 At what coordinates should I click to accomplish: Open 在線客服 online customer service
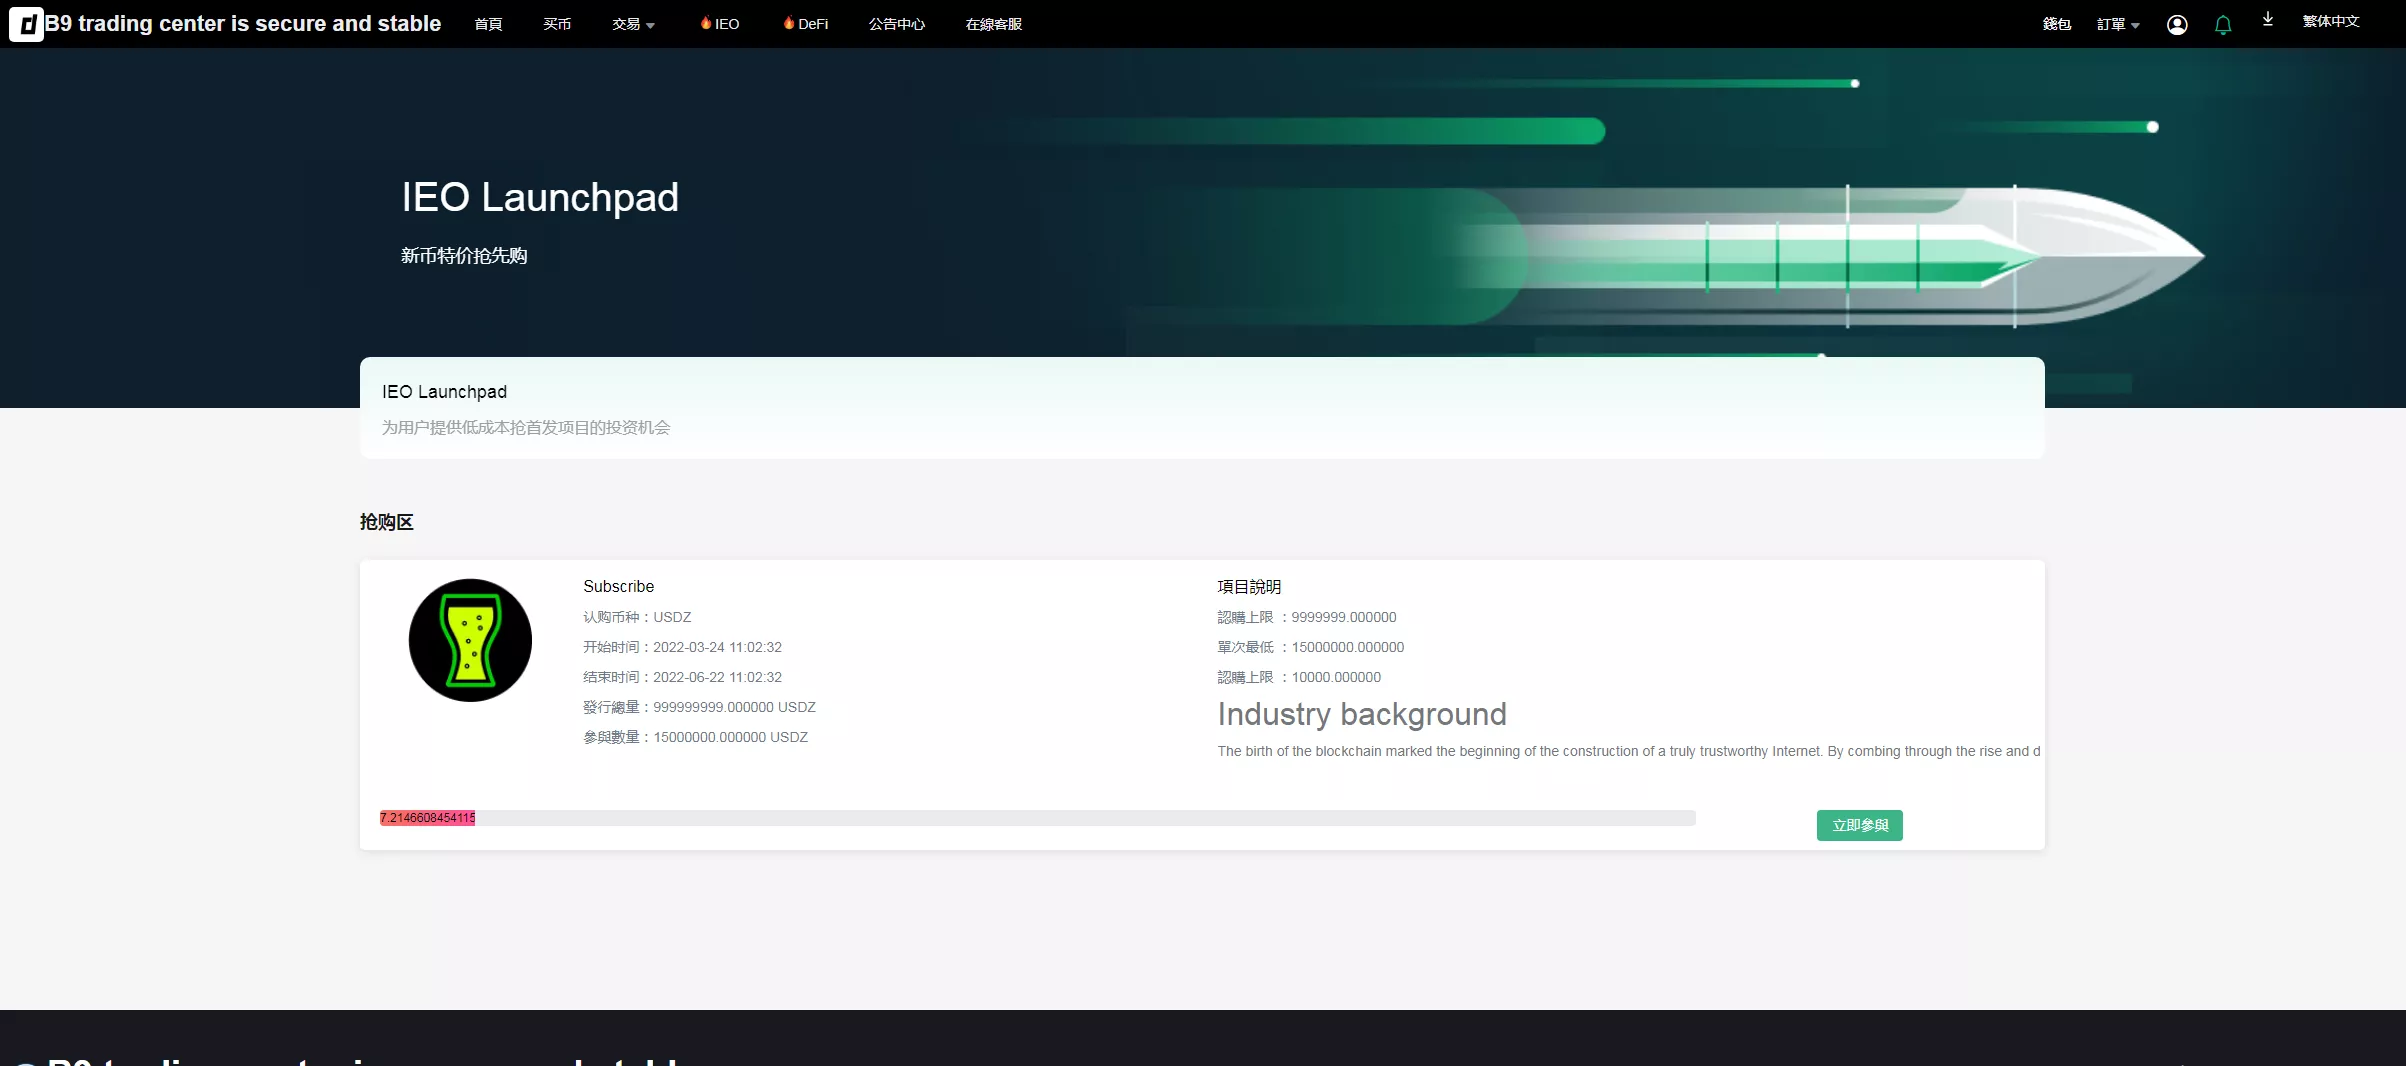tap(993, 24)
